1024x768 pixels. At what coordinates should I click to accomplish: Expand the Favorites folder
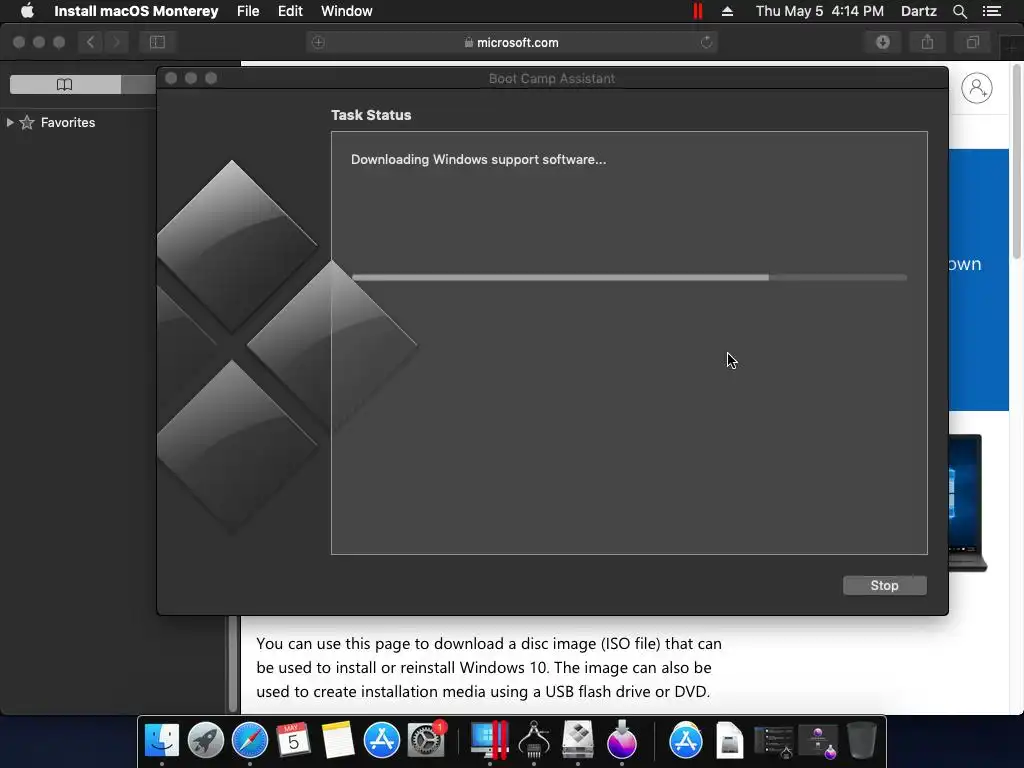tap(10, 122)
